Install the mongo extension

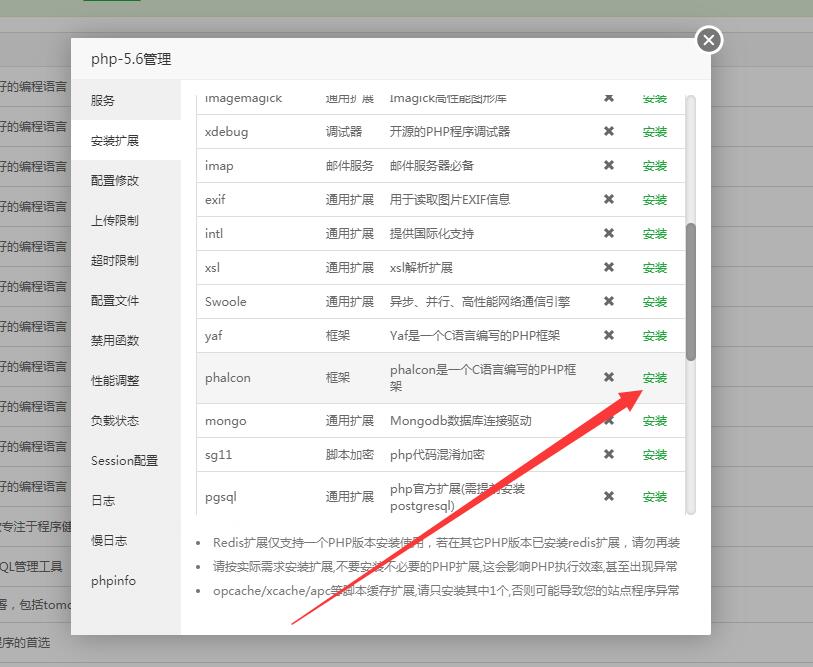(x=655, y=421)
